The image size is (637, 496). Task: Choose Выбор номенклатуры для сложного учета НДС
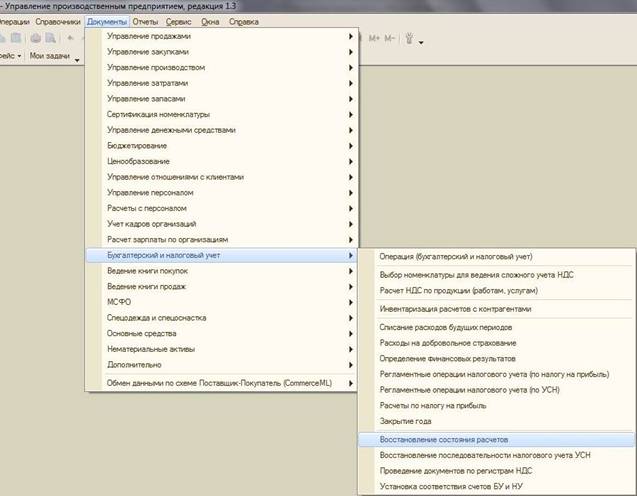(x=497, y=275)
